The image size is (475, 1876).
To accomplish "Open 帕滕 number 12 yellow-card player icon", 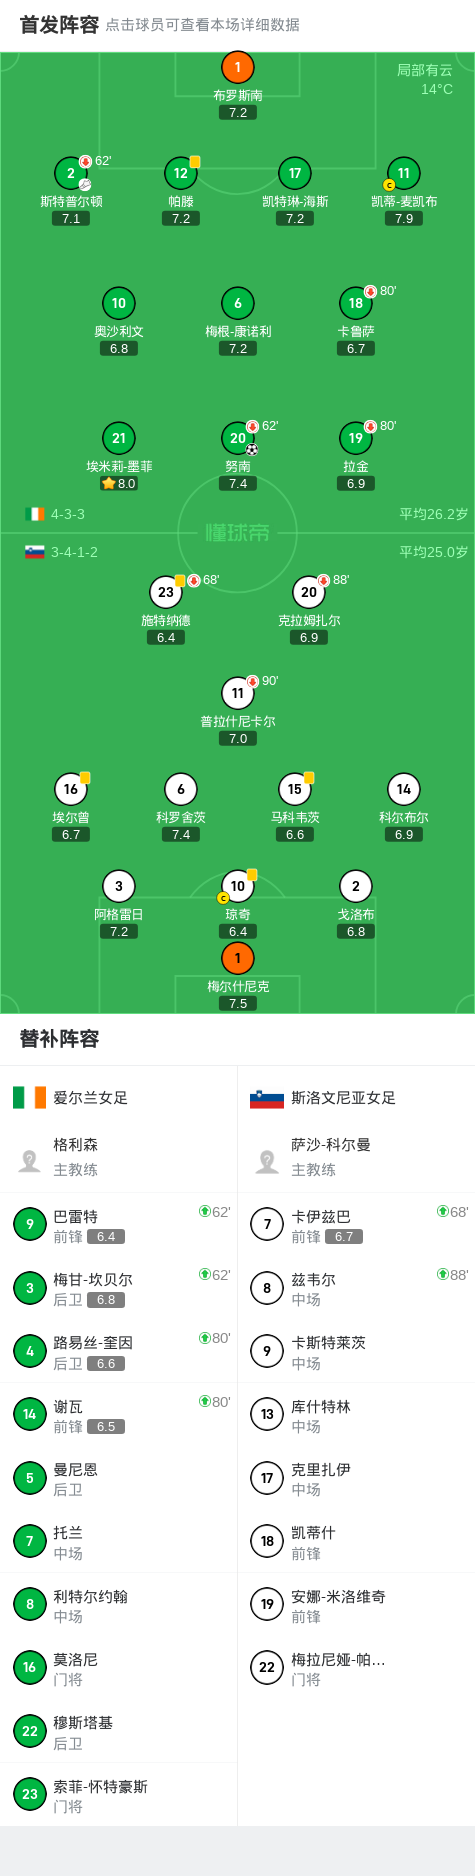I will pos(181,173).
